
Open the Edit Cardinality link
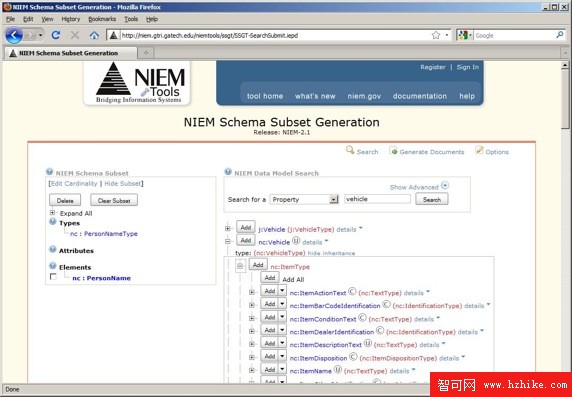(x=74, y=184)
